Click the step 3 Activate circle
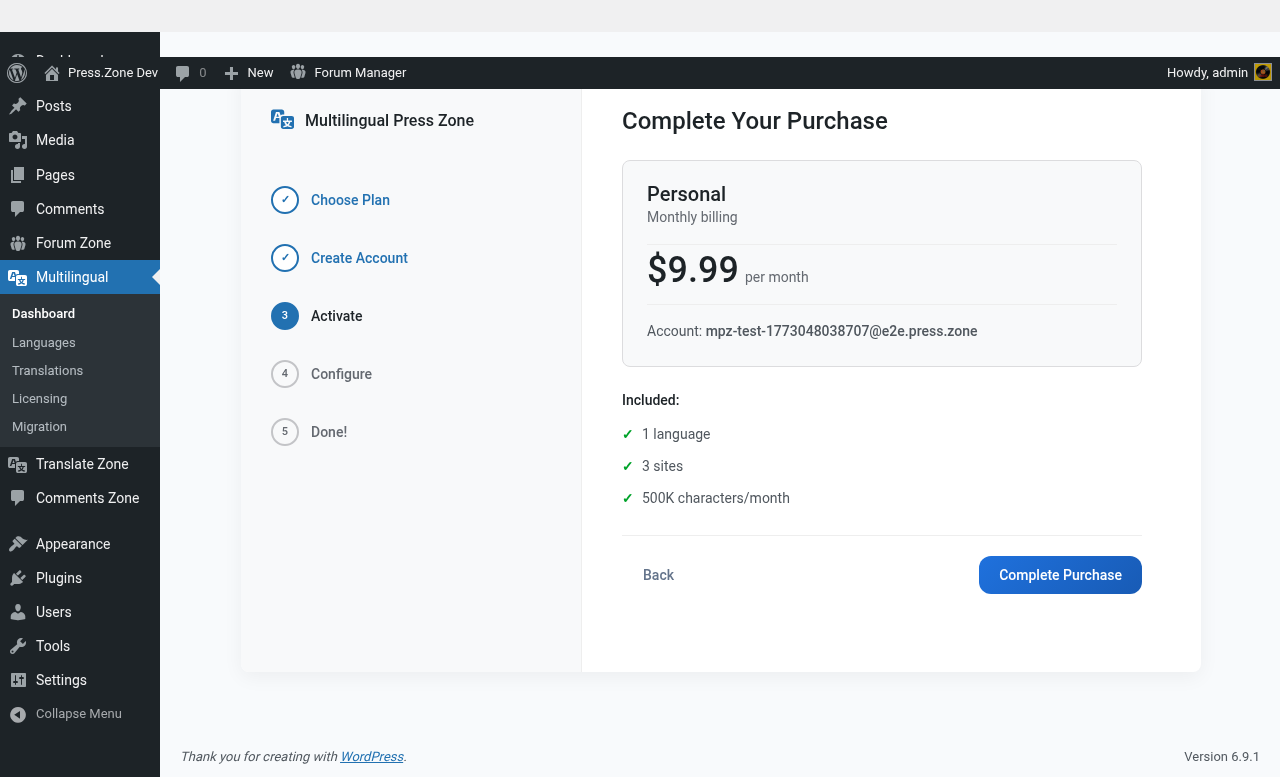This screenshot has height=777, width=1280. (x=285, y=316)
